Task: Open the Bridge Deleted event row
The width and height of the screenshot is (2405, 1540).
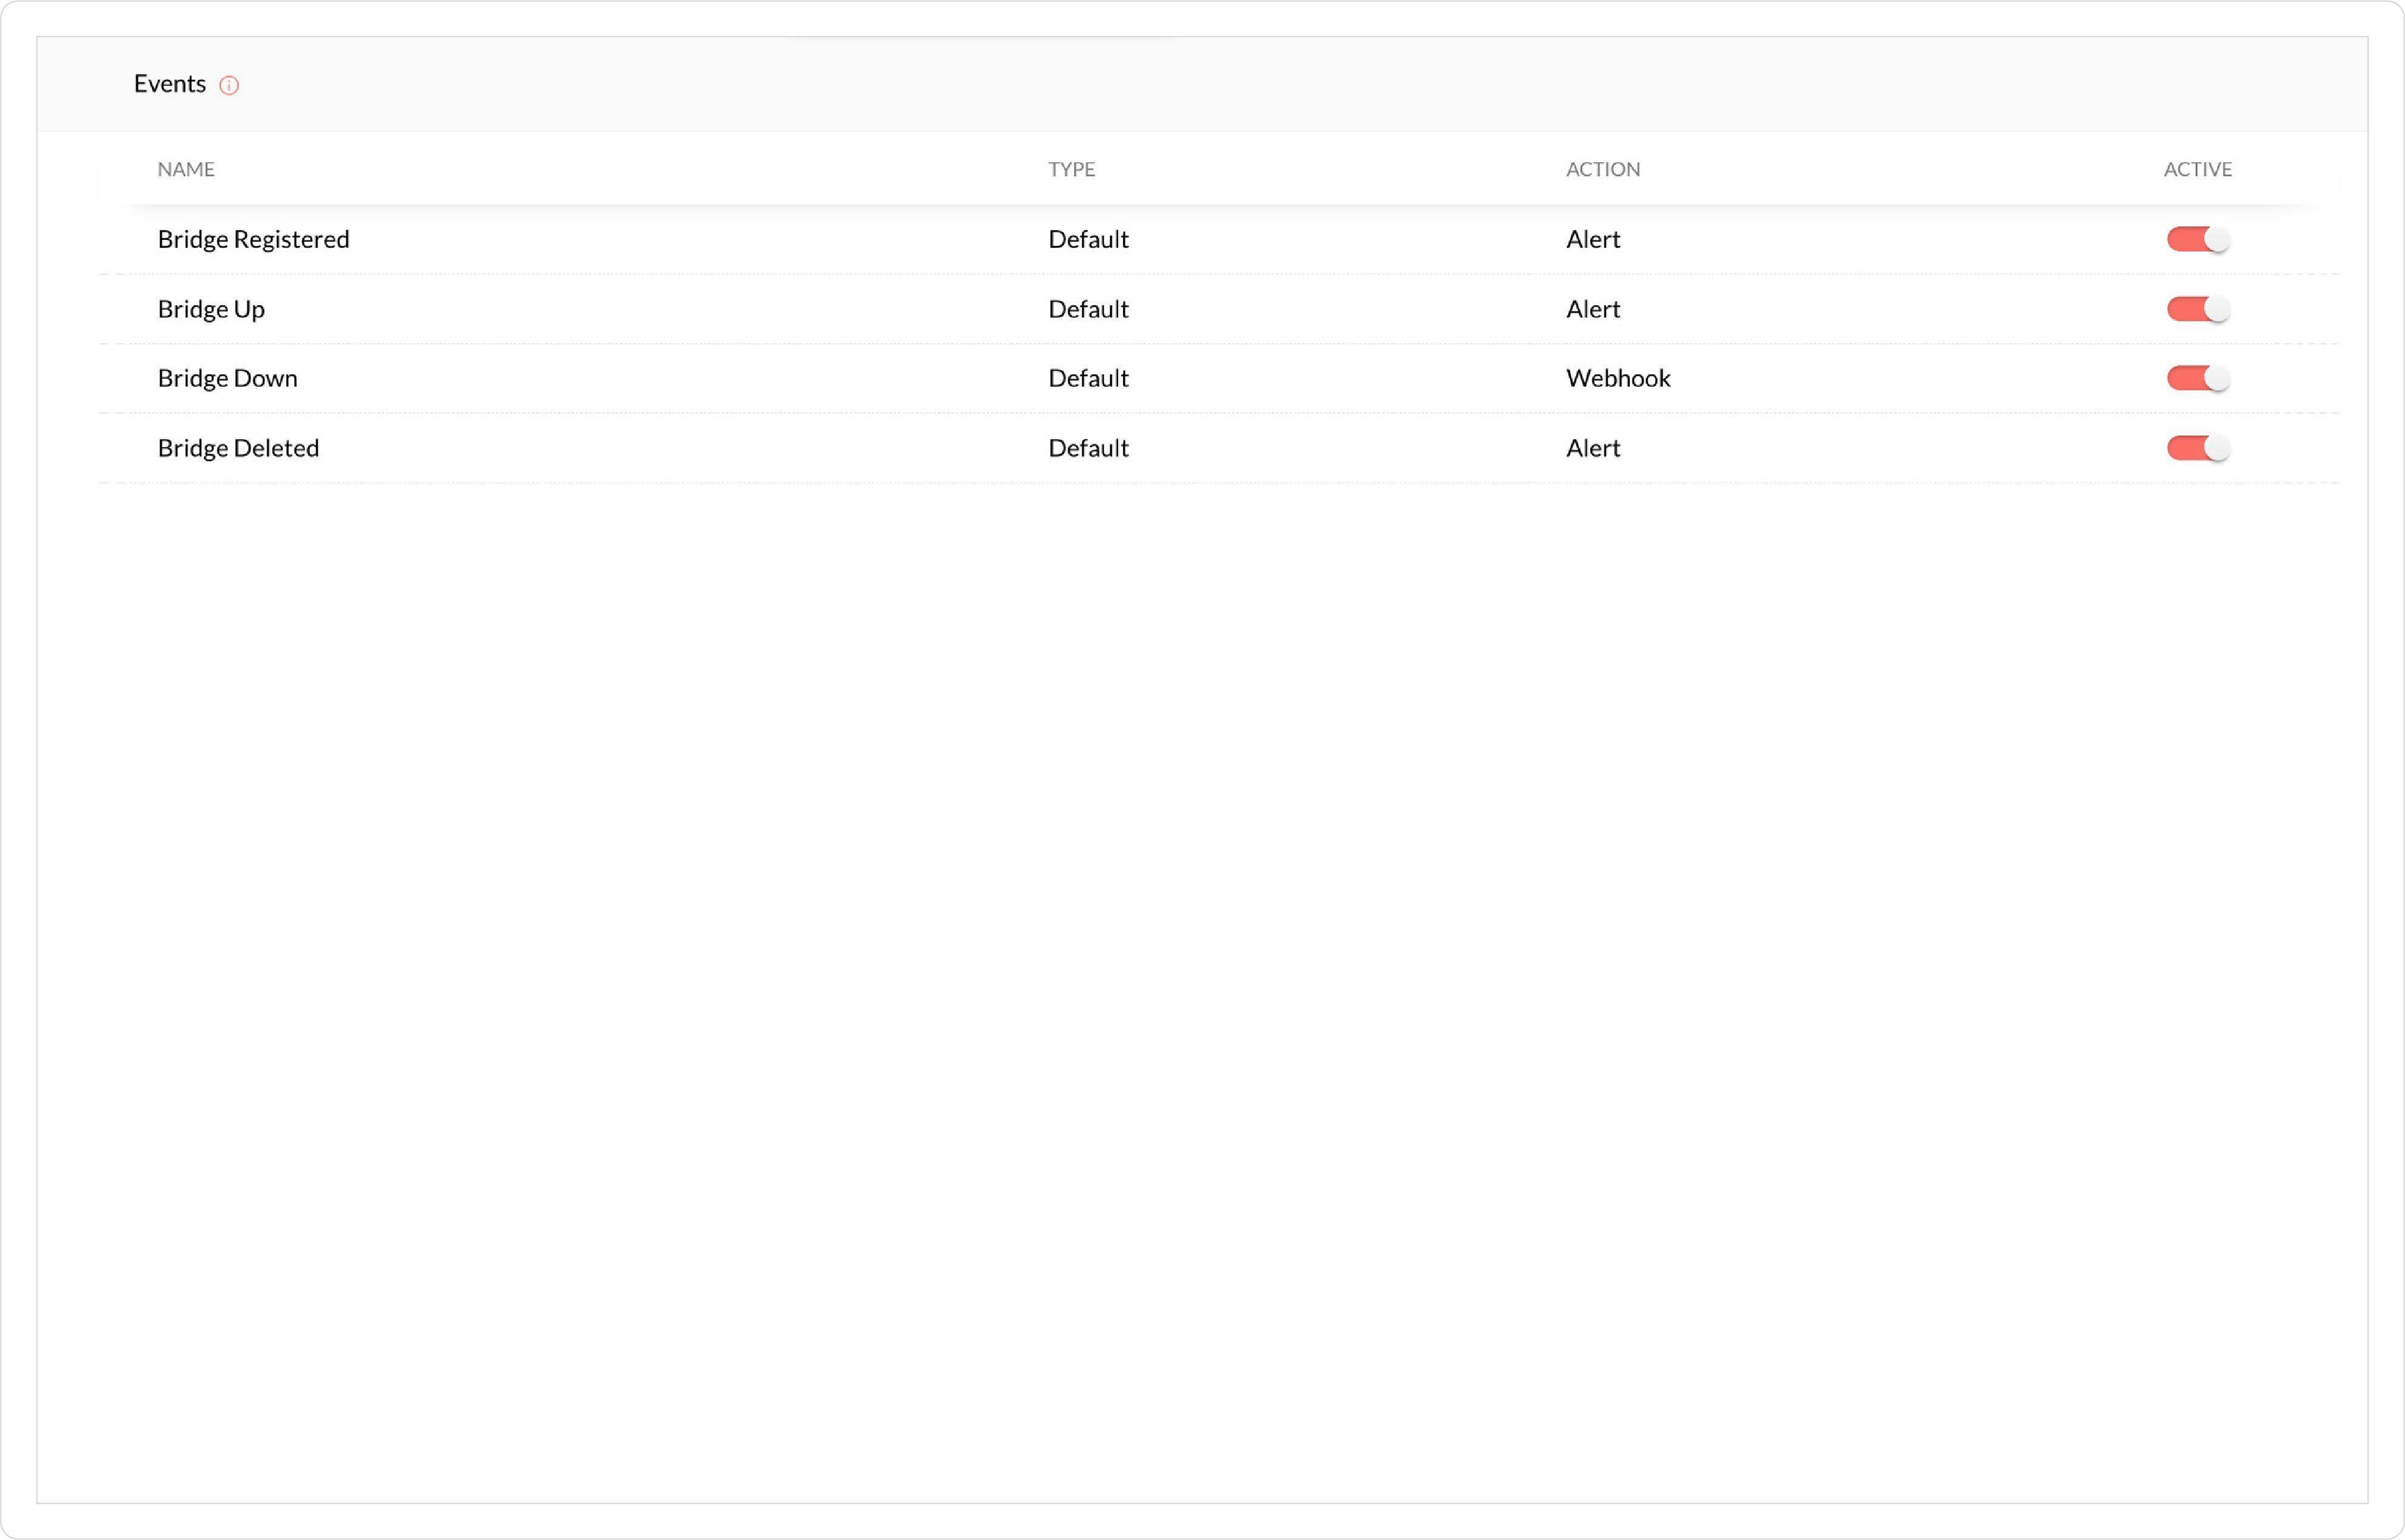Action: pos(238,448)
